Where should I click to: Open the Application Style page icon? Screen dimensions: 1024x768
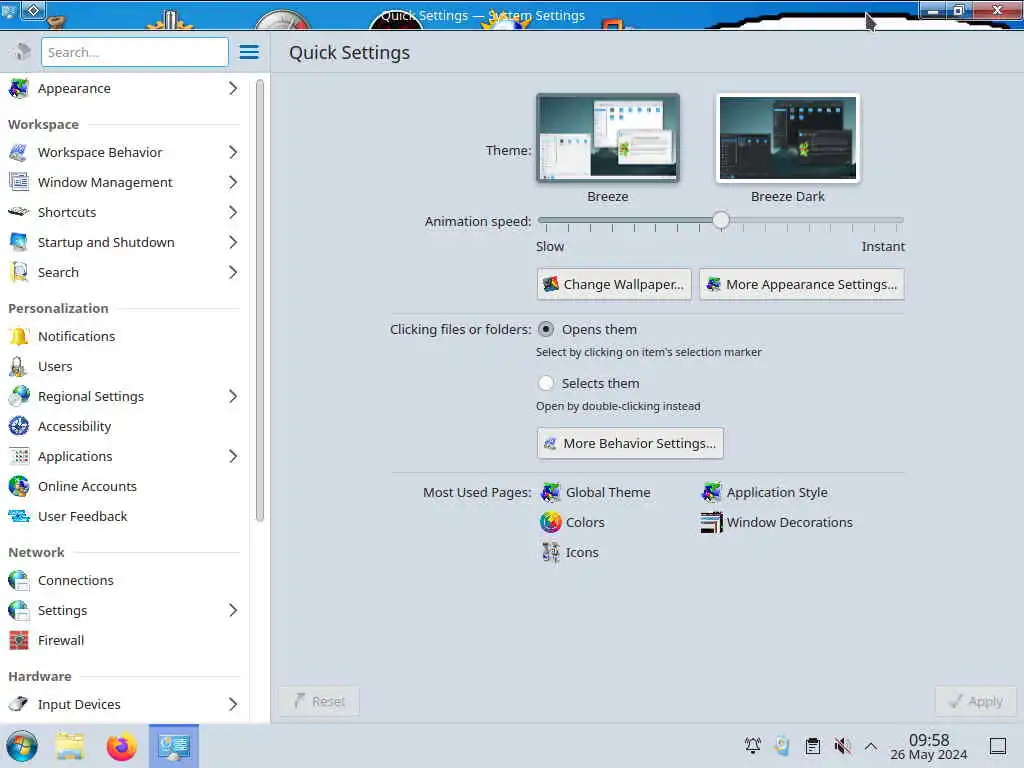(x=711, y=492)
